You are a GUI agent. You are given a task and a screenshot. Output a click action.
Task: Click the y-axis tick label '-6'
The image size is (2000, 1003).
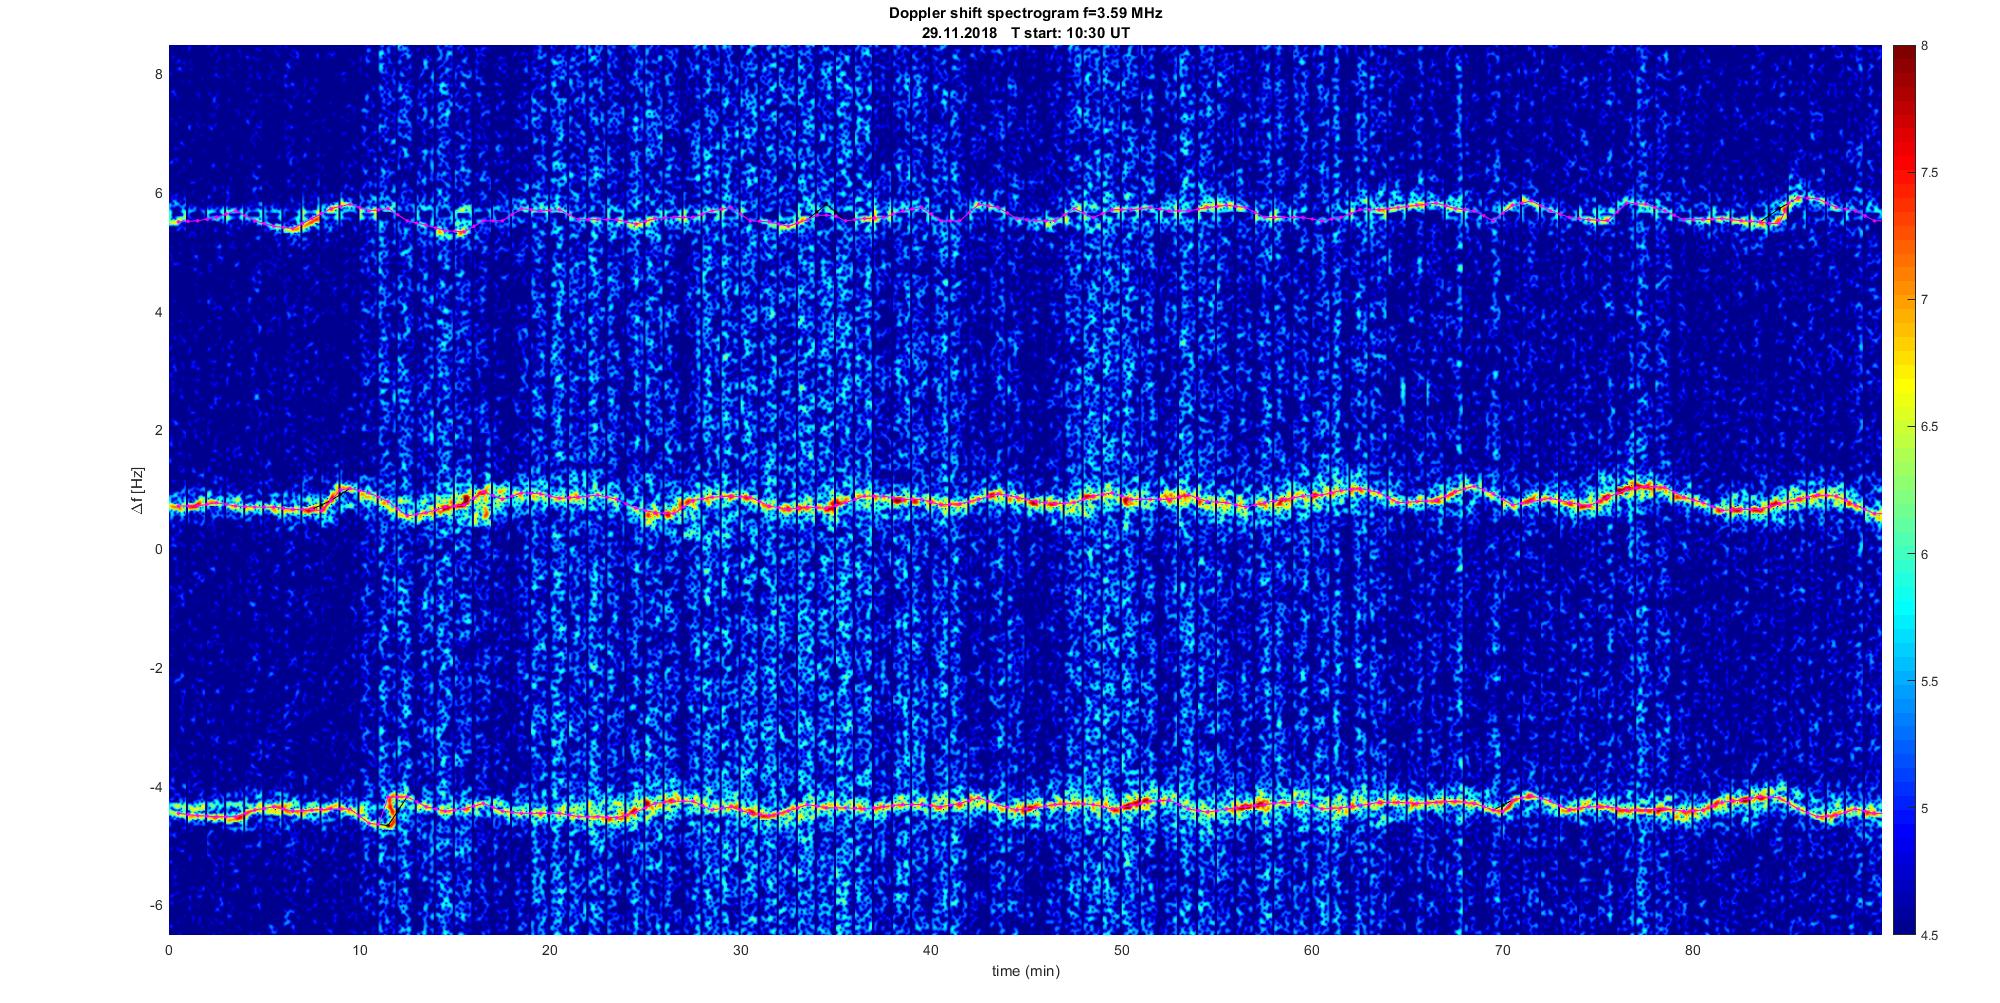pyautogui.click(x=156, y=905)
